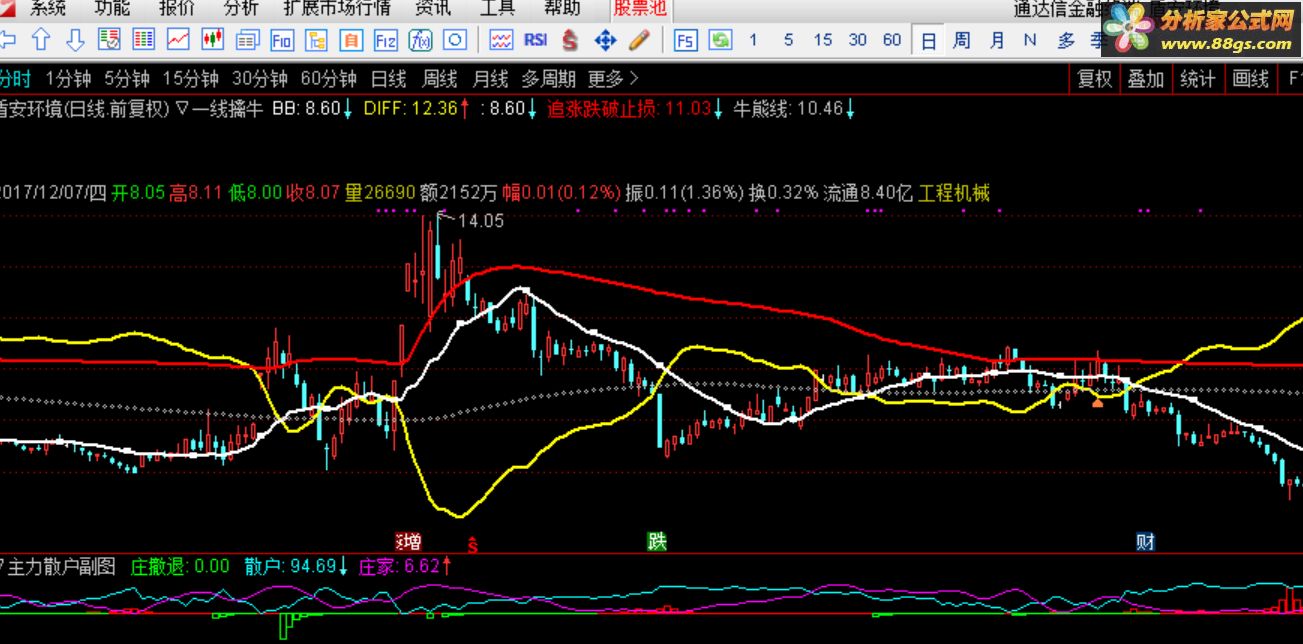Click the 统计 button

[1198, 79]
